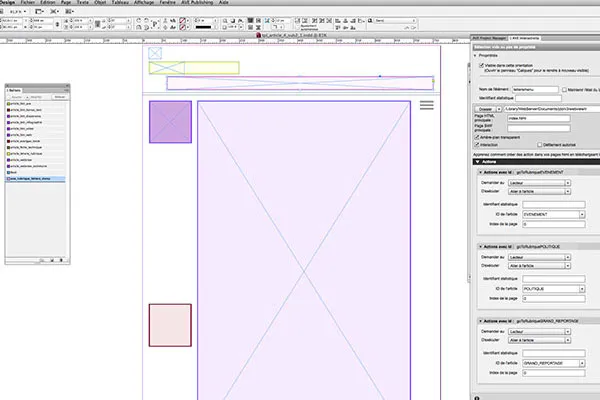This screenshot has height=400, width=600.
Task: Select the blue 'fond' layer row
Action: [x=36, y=173]
